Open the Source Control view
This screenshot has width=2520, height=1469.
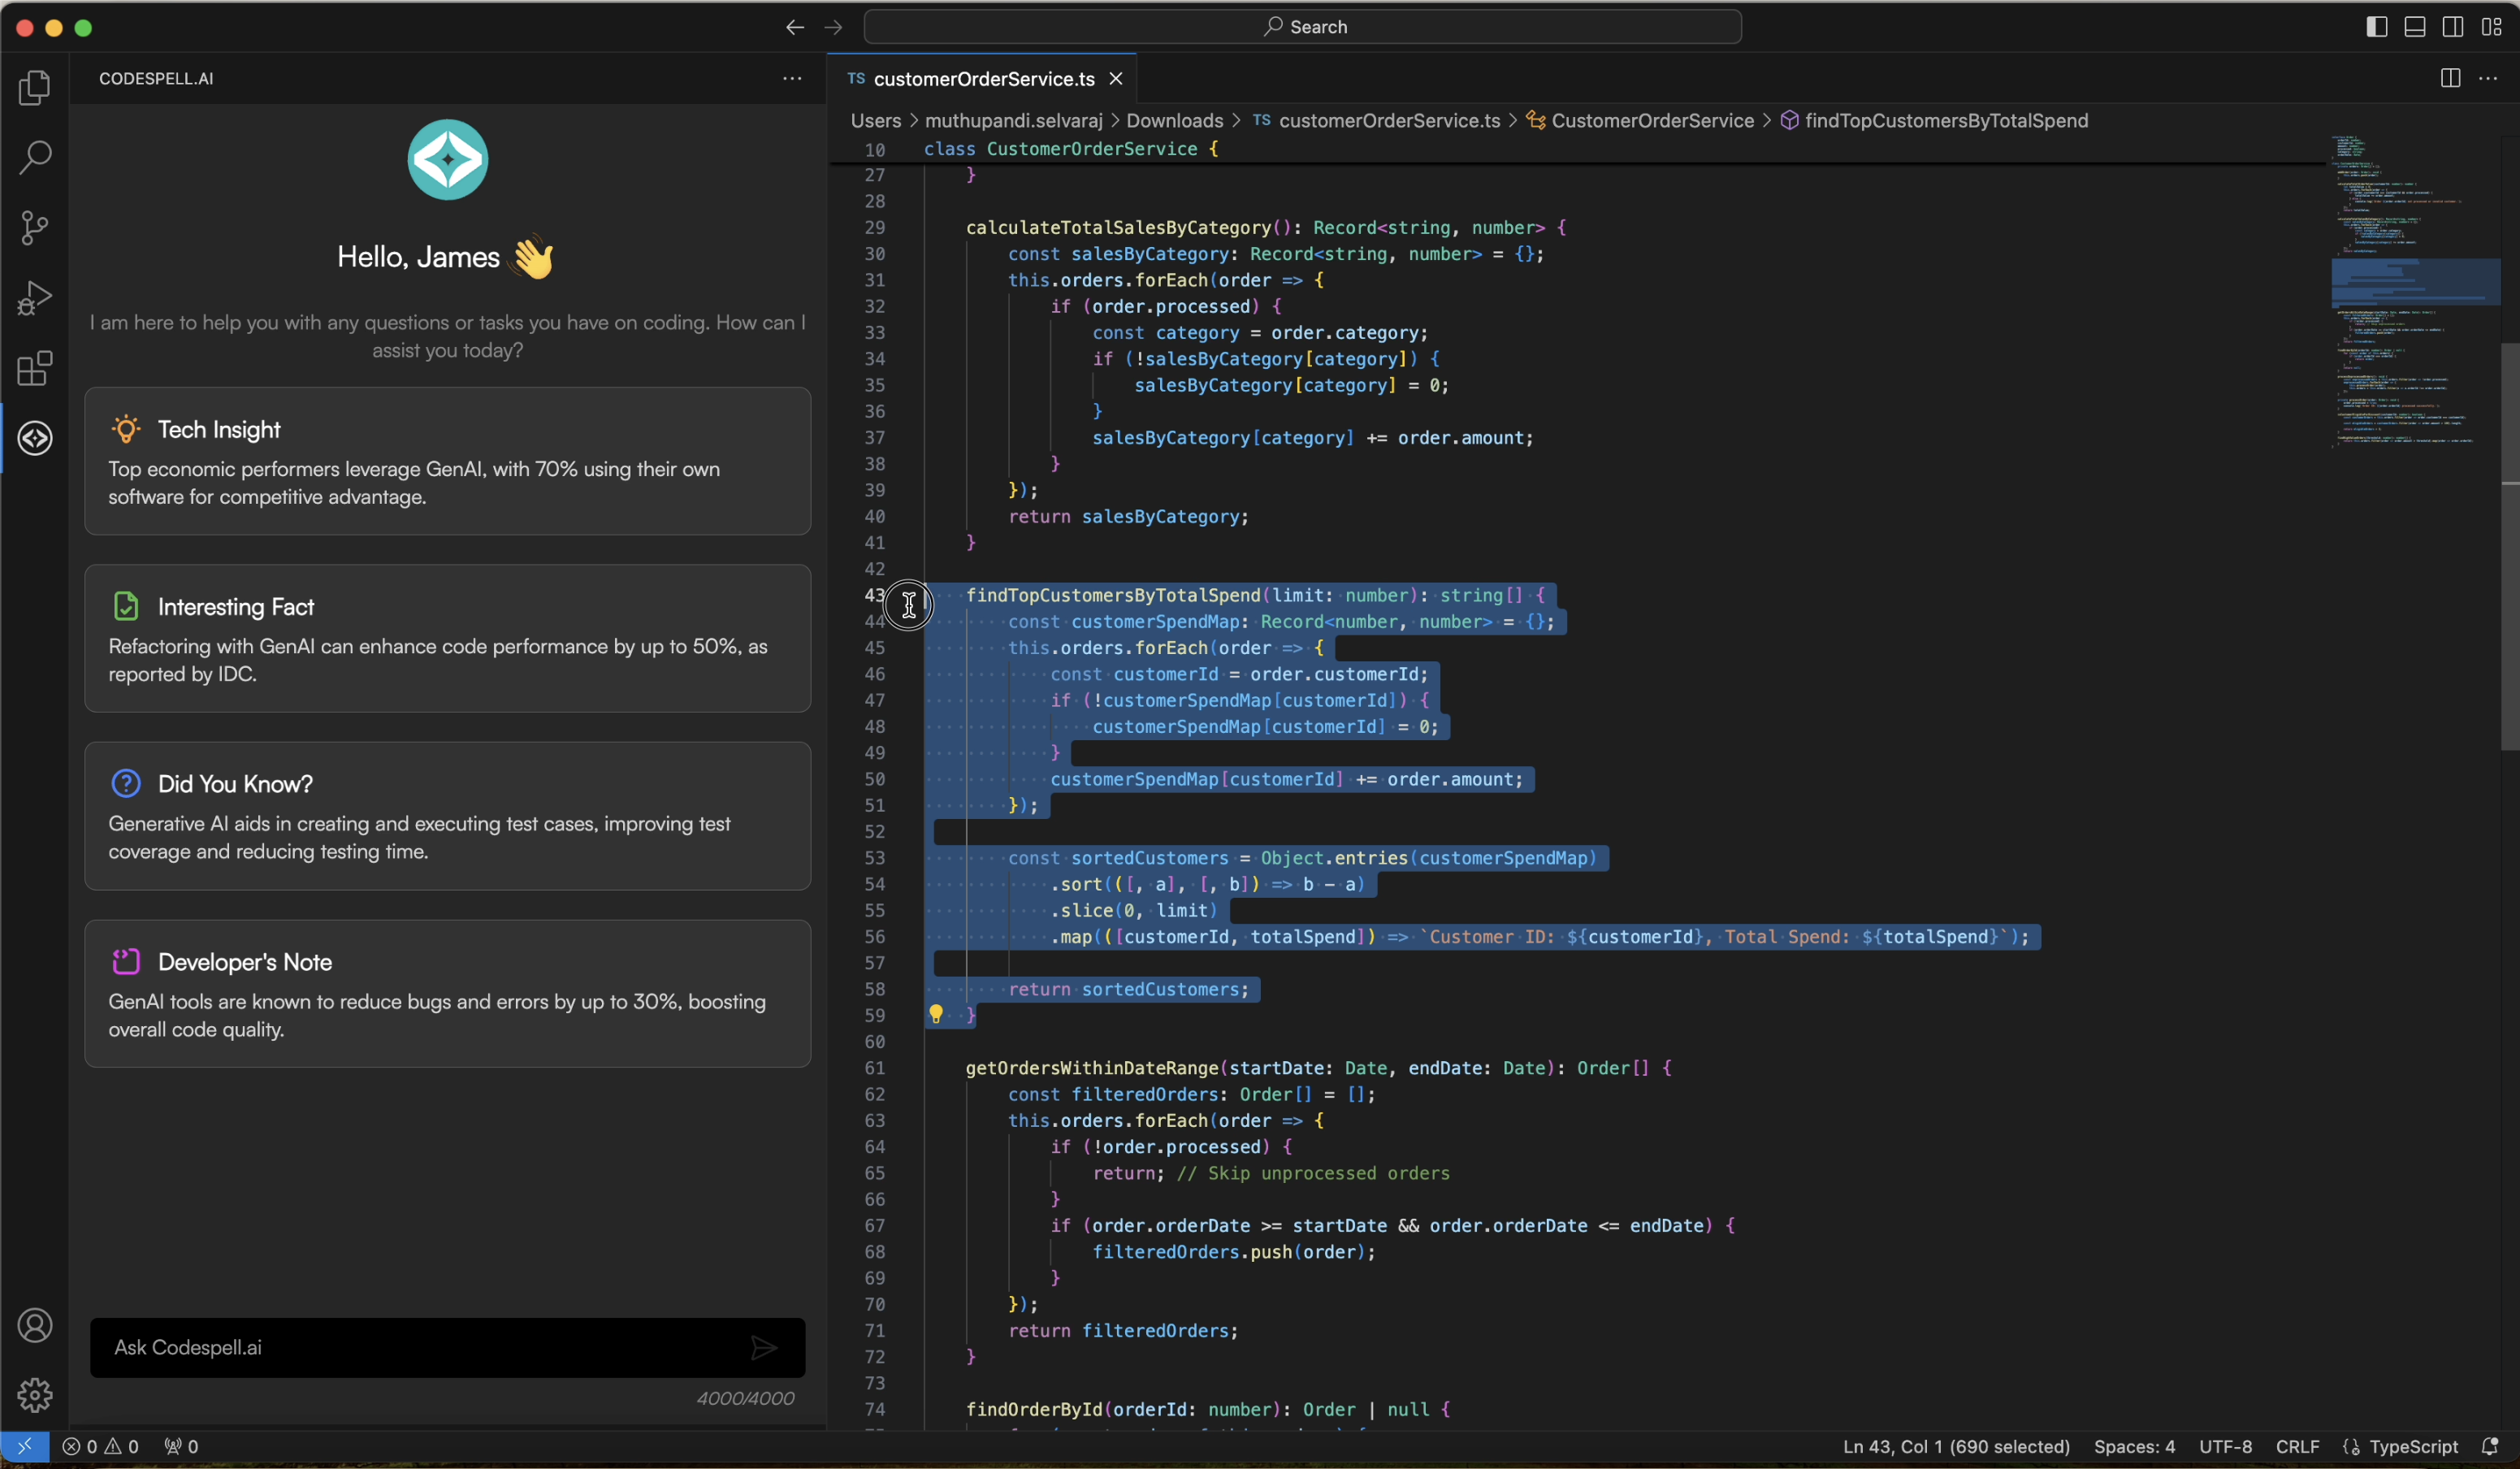[x=35, y=228]
